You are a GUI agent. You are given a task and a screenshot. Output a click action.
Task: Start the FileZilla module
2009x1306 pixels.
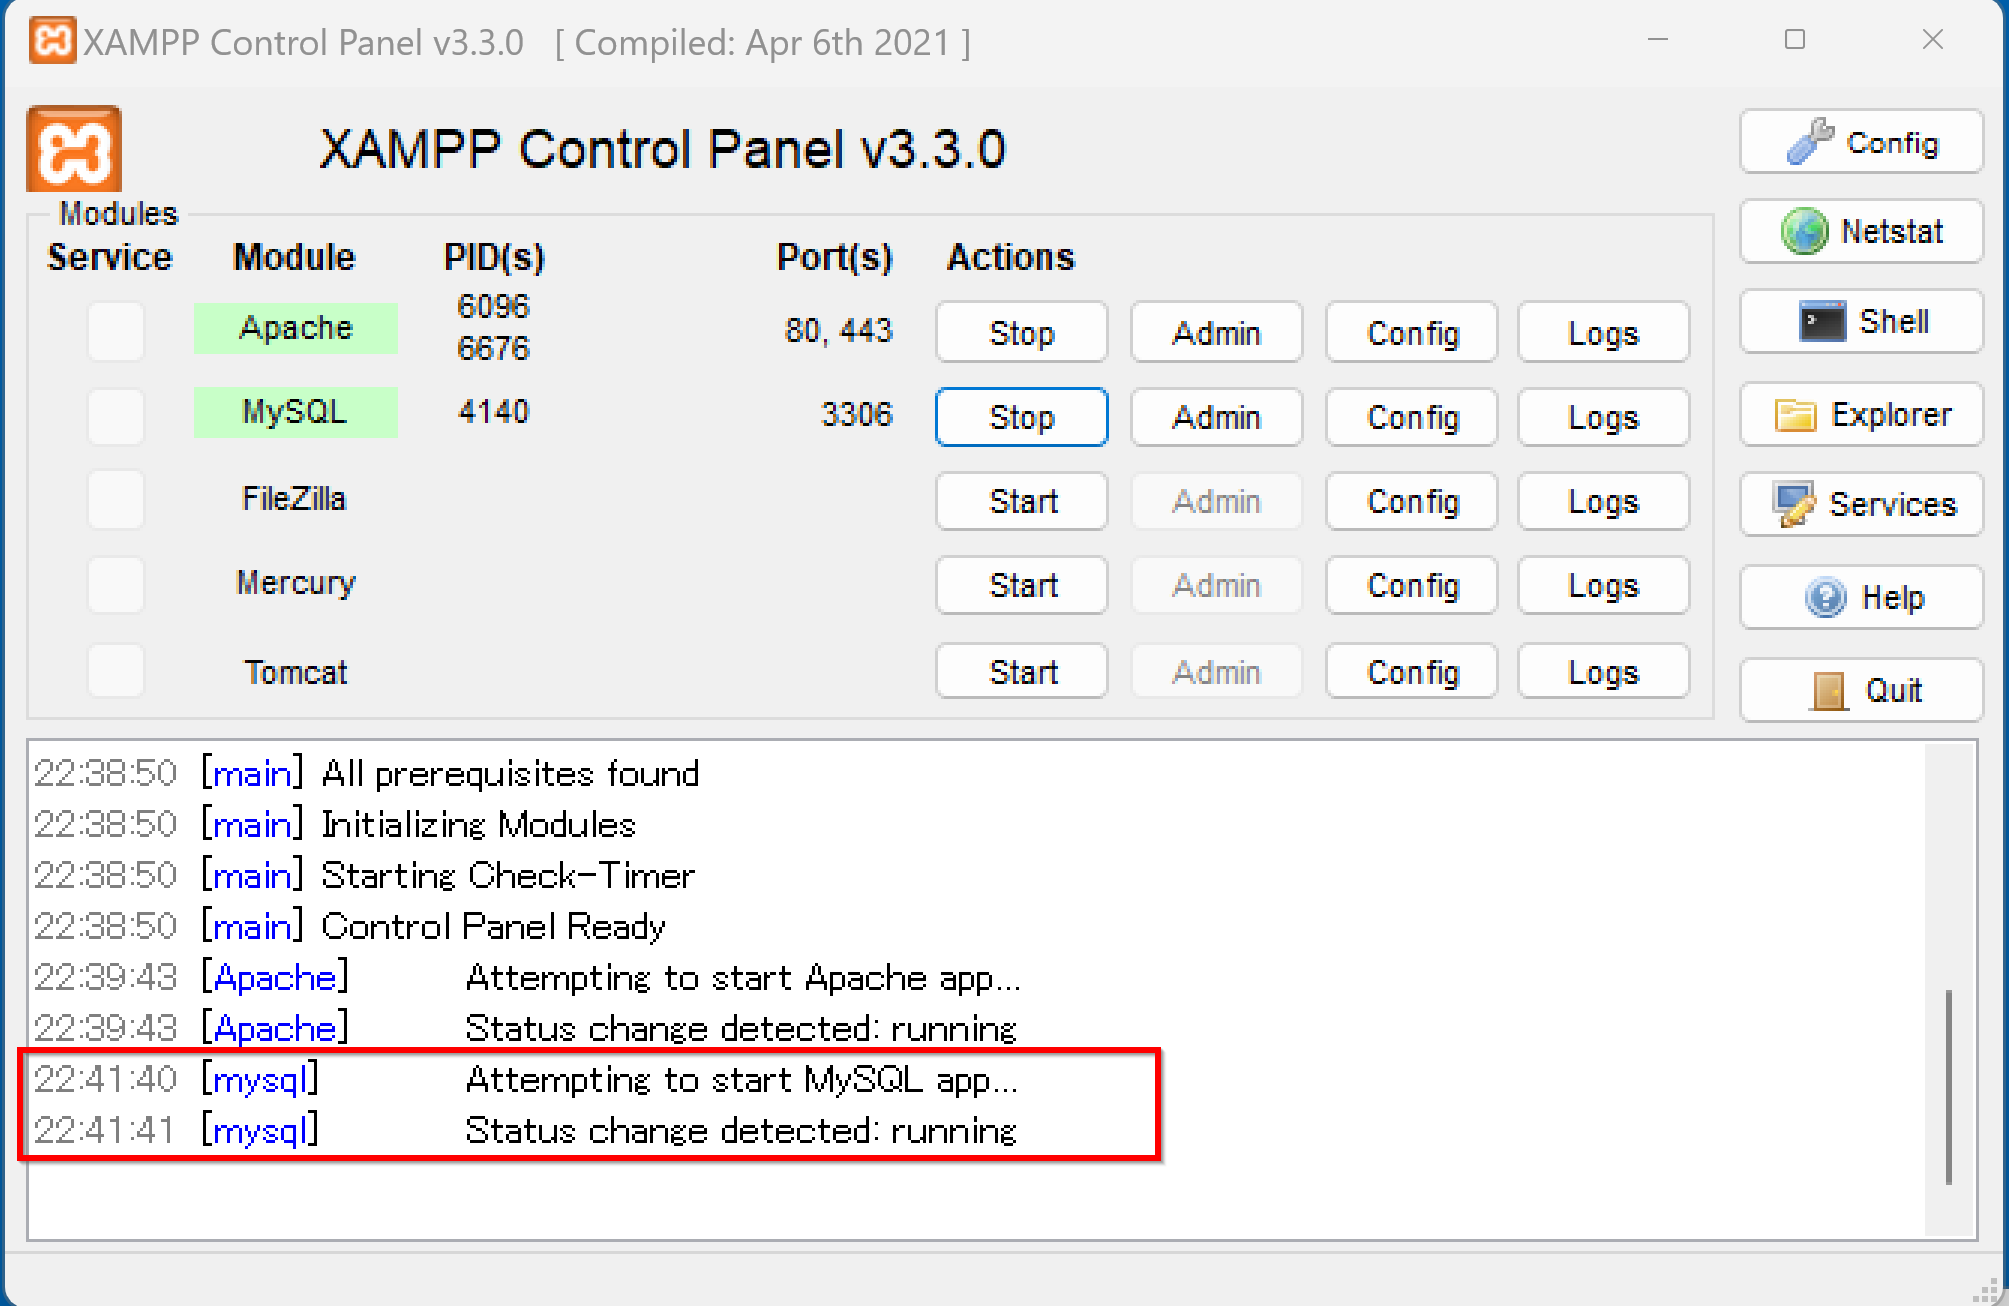point(1021,501)
